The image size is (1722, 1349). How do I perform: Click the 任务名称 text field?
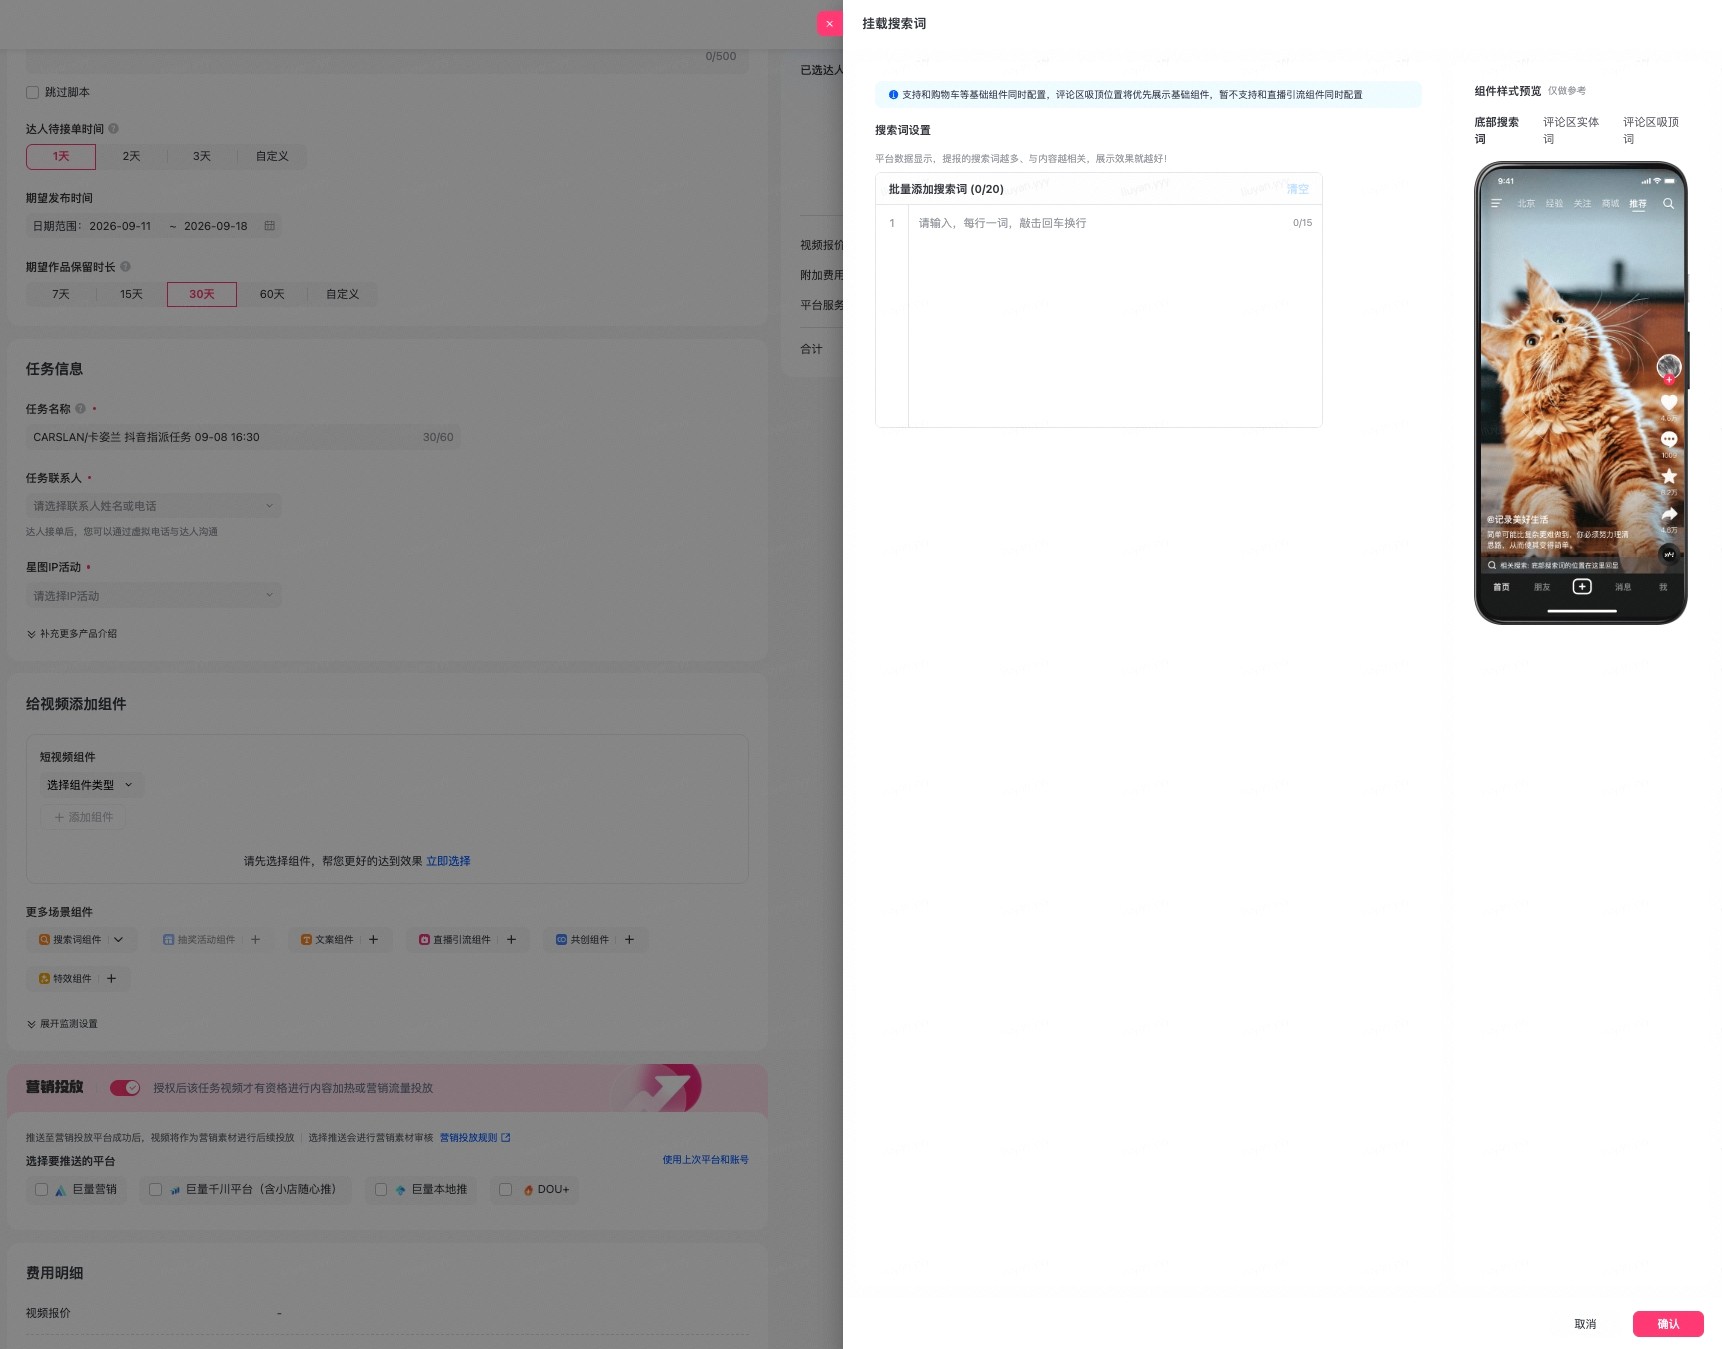coord(243,437)
